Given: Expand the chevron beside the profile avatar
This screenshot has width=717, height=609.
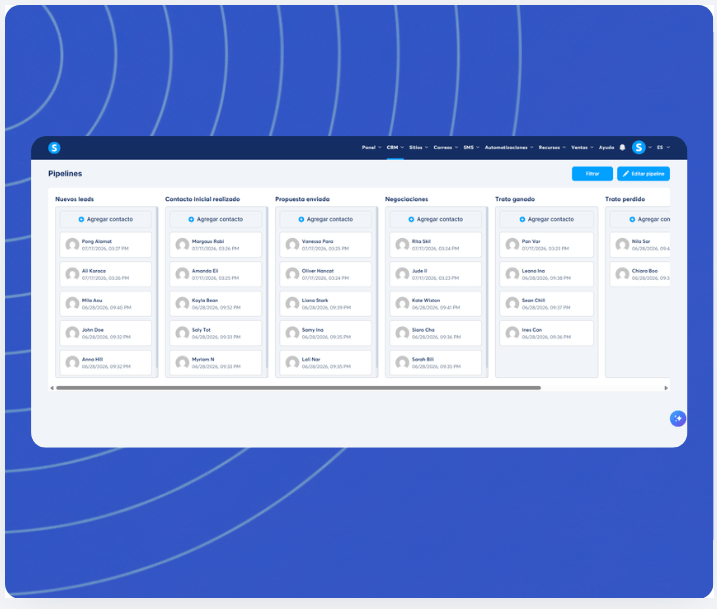Looking at the screenshot, I should 650,147.
